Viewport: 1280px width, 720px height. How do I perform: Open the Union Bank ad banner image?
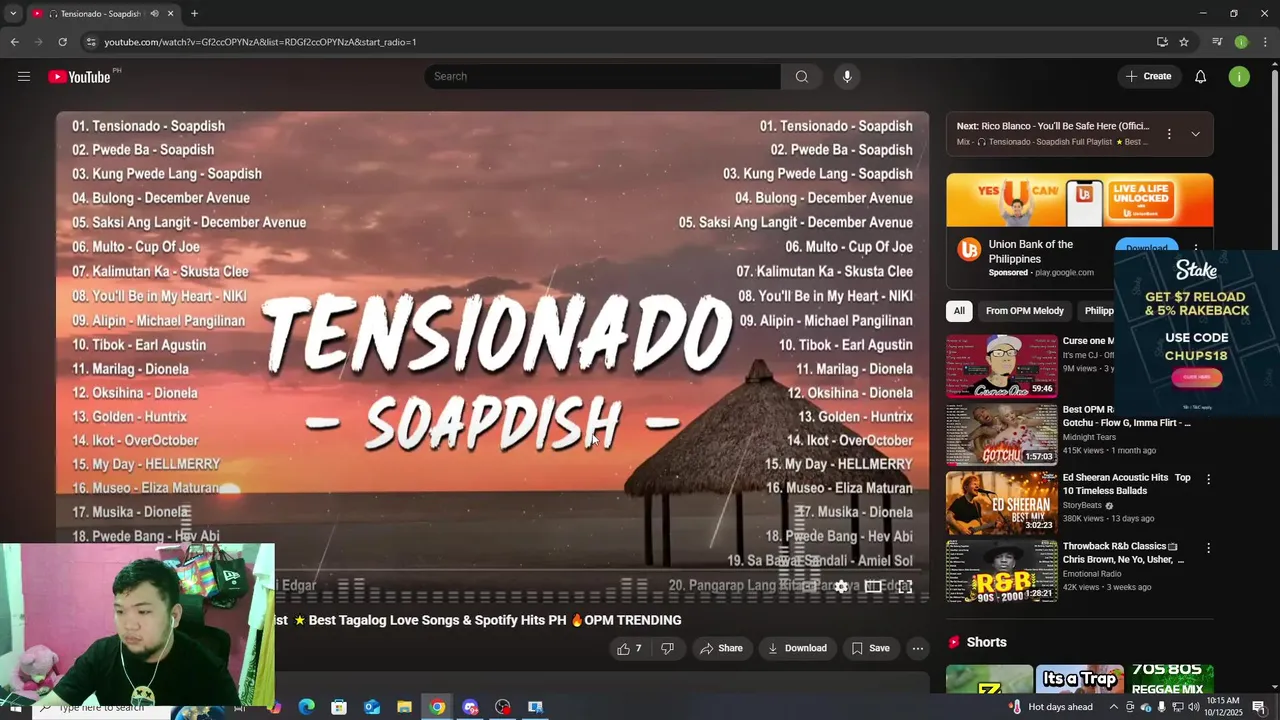click(x=1080, y=201)
